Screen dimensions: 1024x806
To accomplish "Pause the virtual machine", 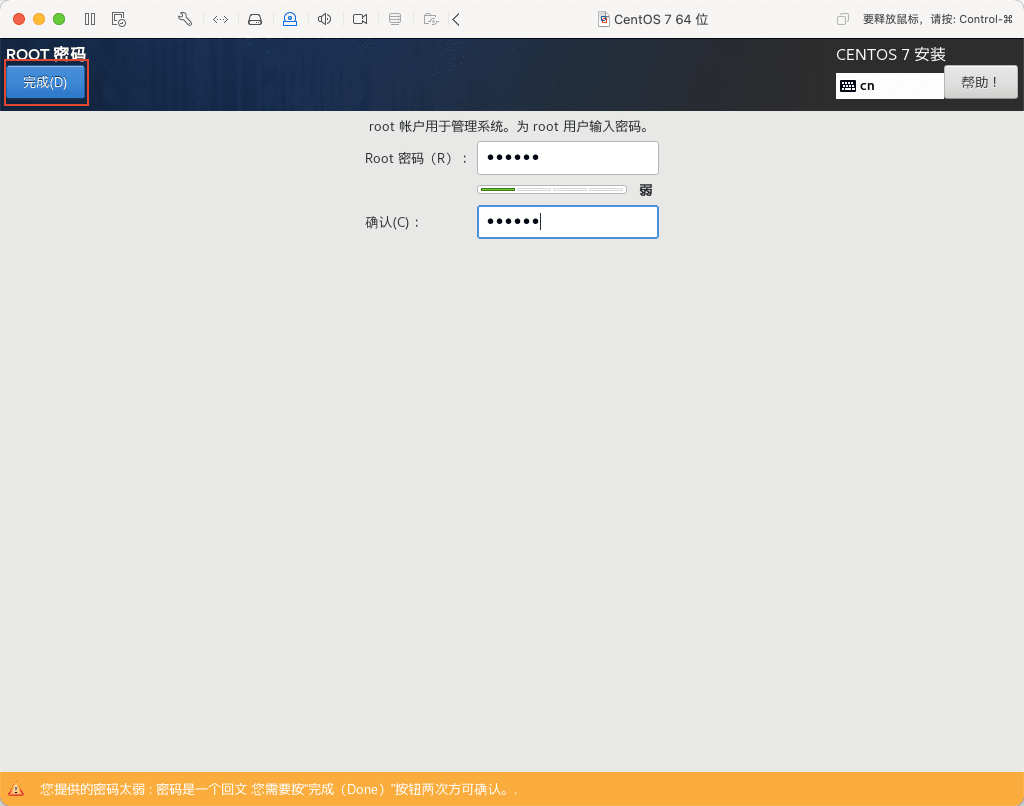I will pyautogui.click(x=90, y=19).
